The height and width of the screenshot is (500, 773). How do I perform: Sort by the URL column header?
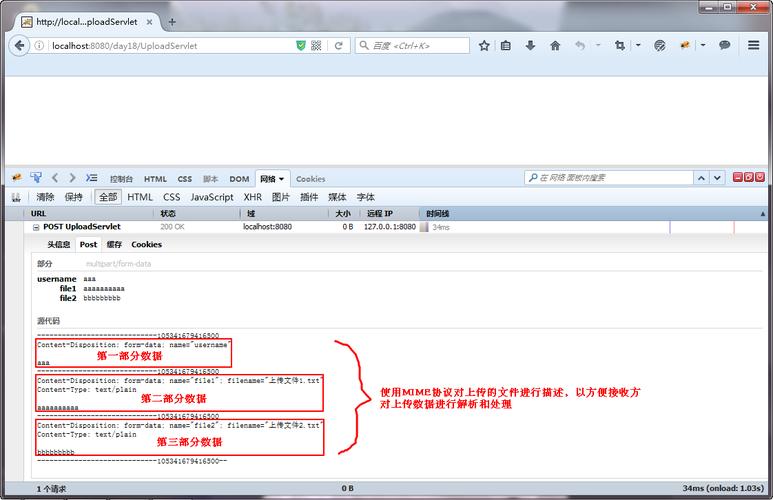(x=89, y=214)
